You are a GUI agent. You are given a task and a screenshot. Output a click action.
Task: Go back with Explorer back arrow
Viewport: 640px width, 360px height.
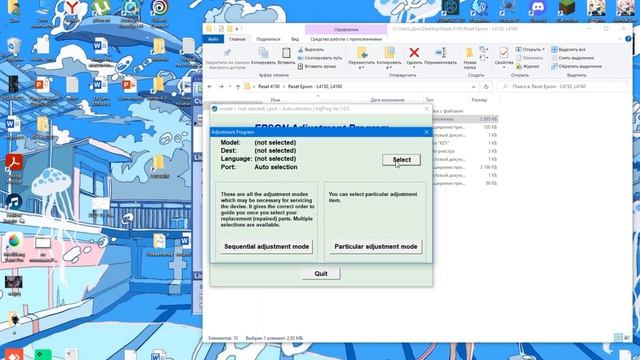tap(210, 87)
